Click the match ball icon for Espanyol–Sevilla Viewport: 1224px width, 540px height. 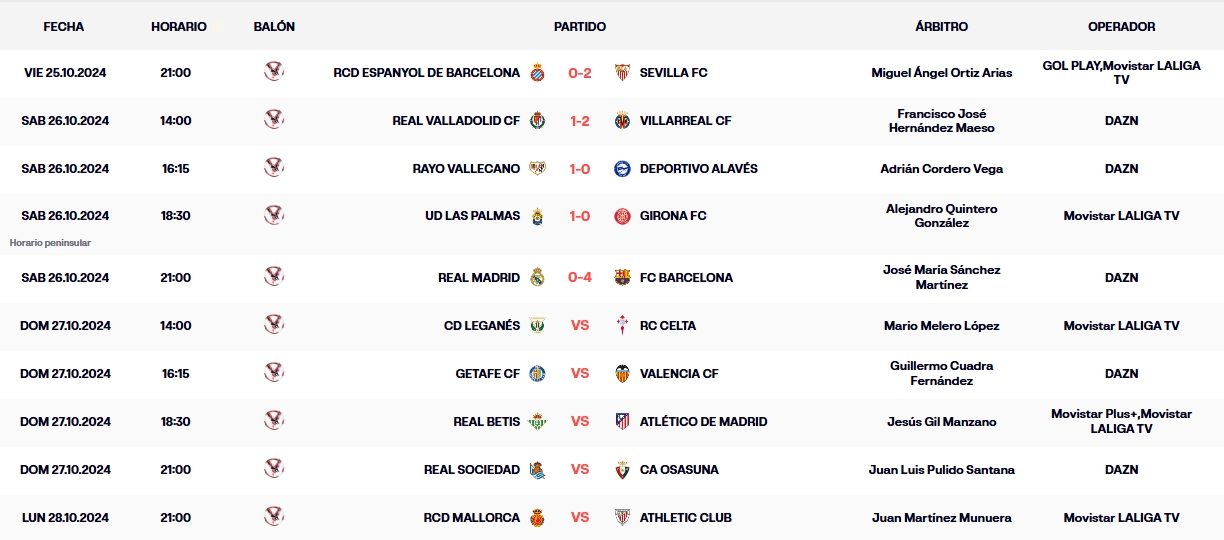[274, 72]
